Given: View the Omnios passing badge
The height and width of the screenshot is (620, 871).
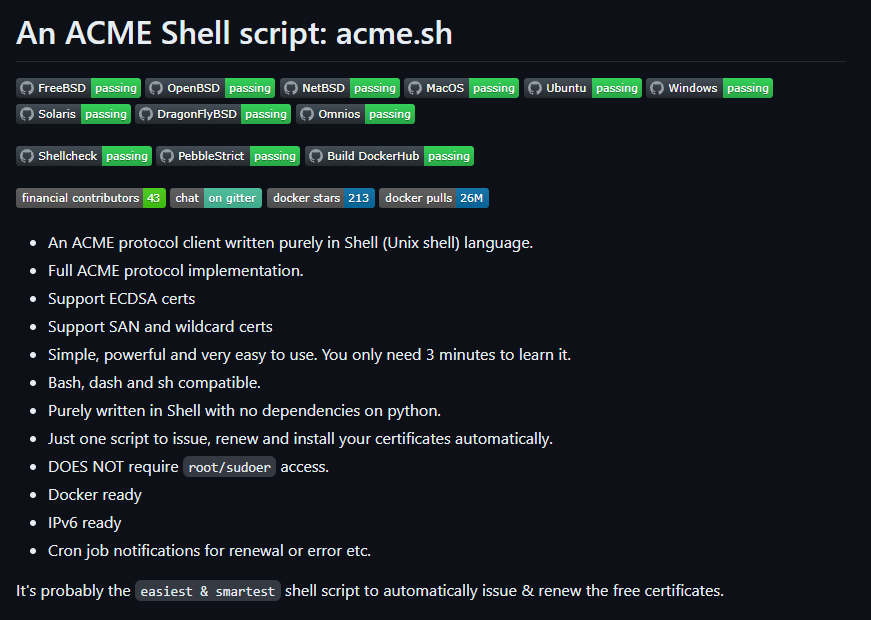Looking at the screenshot, I should click(x=356, y=114).
